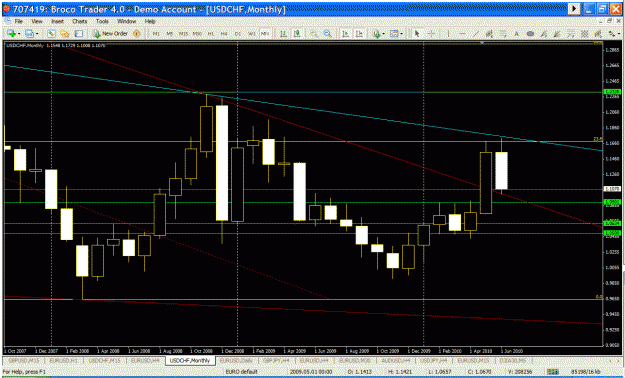Select the trendline drawing tool
This screenshot has width=625, height=378.
click(x=476, y=34)
